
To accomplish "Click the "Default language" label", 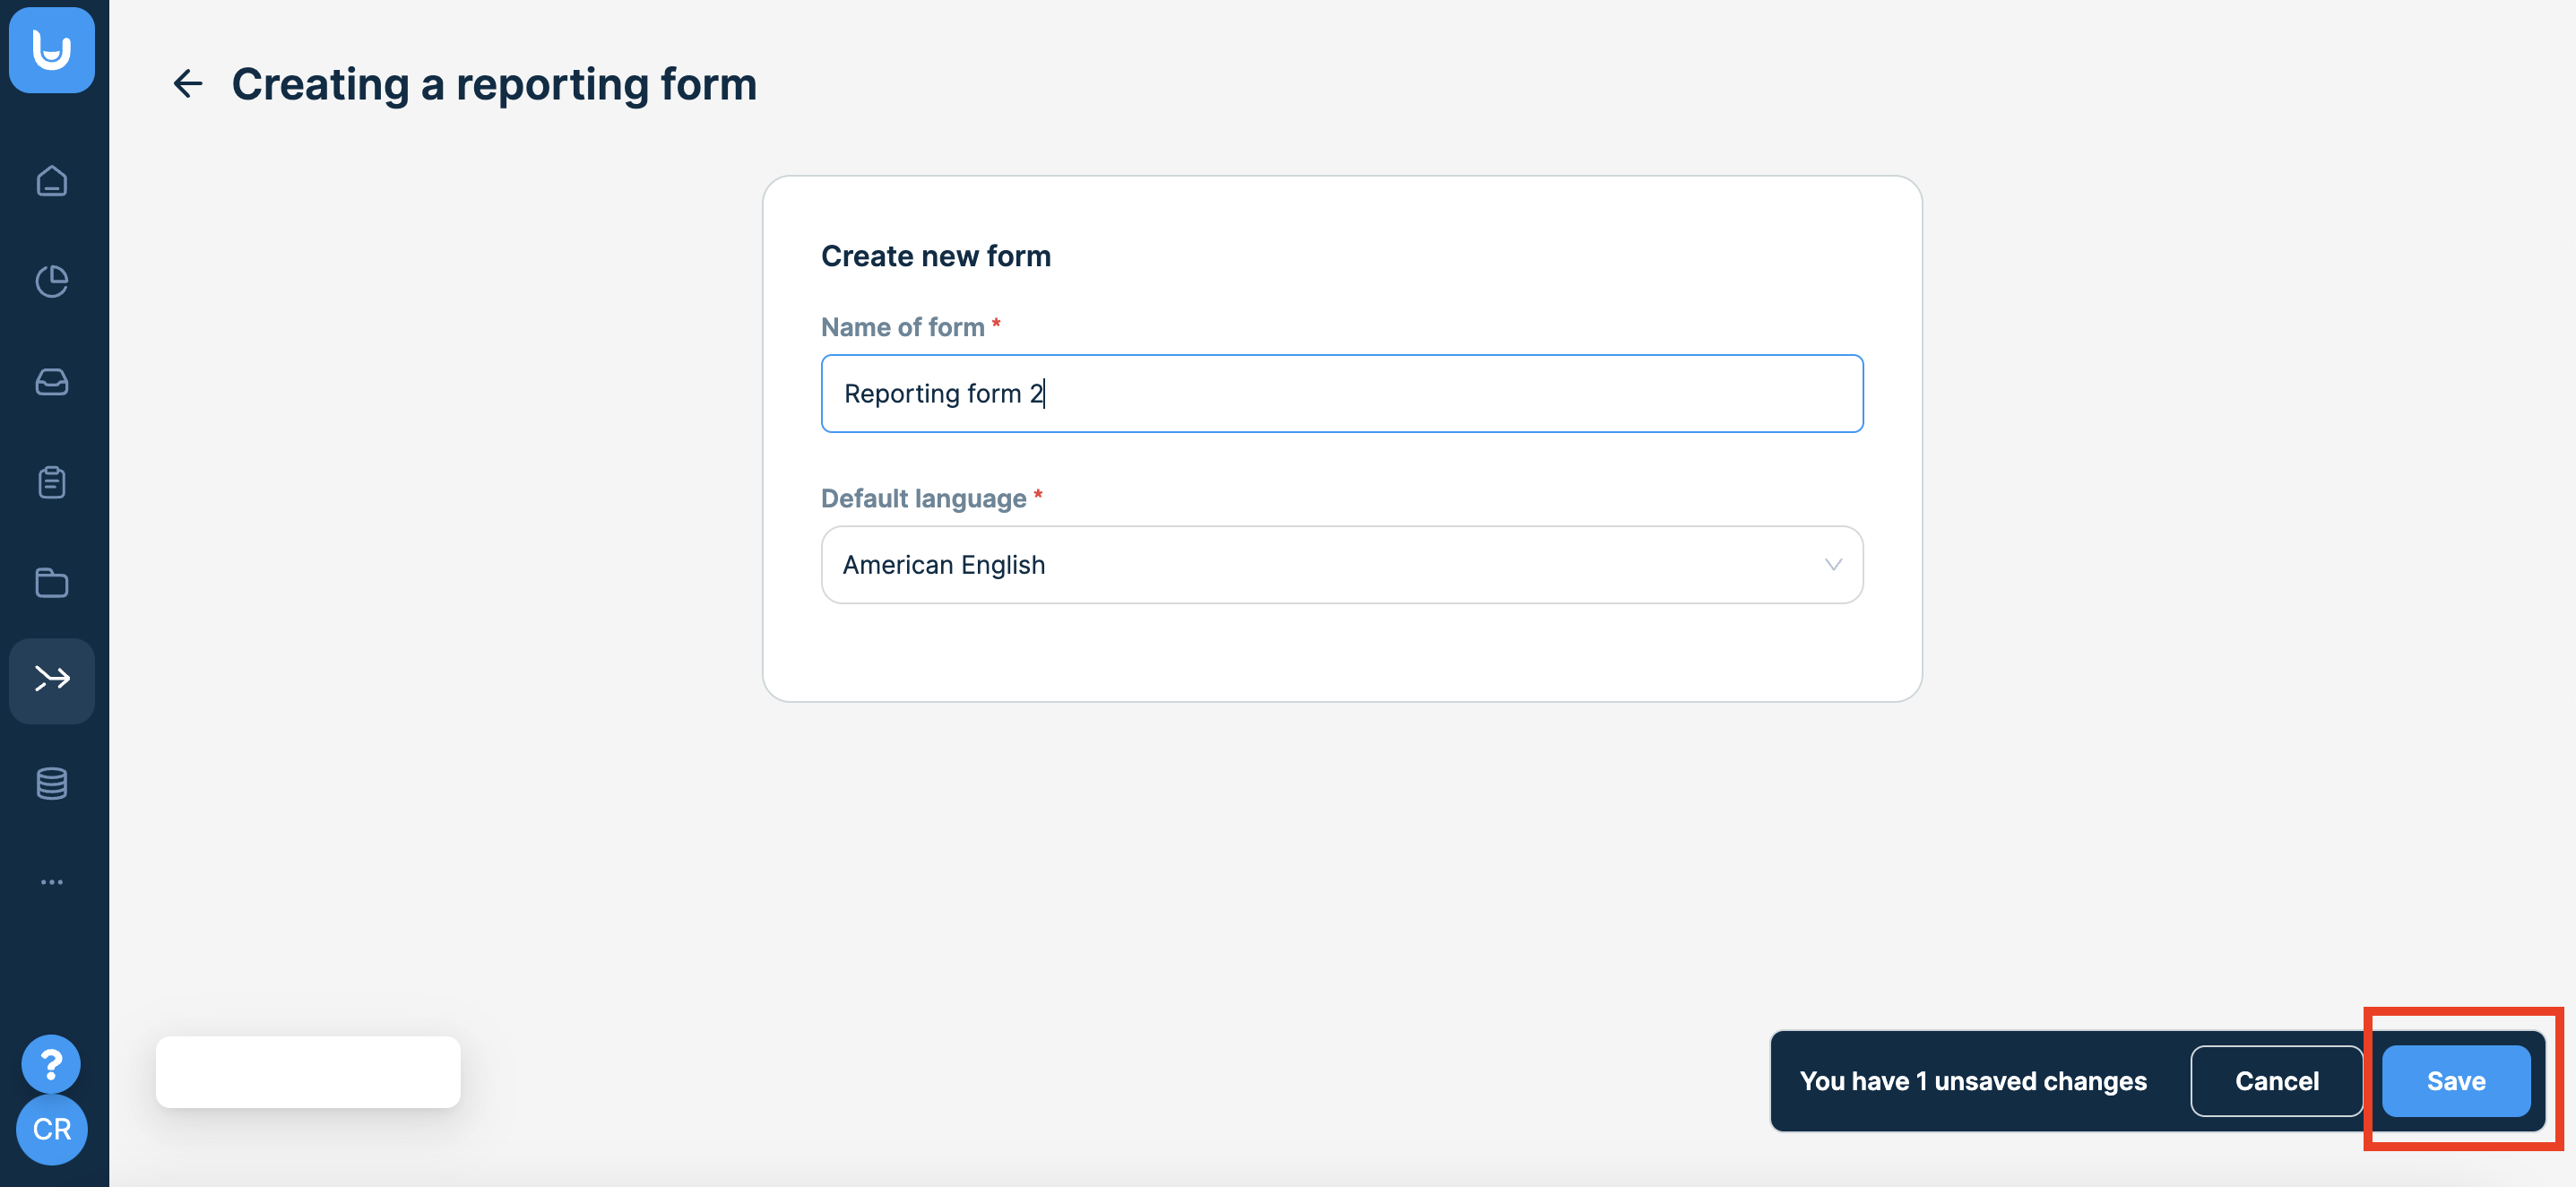I will (x=923, y=498).
